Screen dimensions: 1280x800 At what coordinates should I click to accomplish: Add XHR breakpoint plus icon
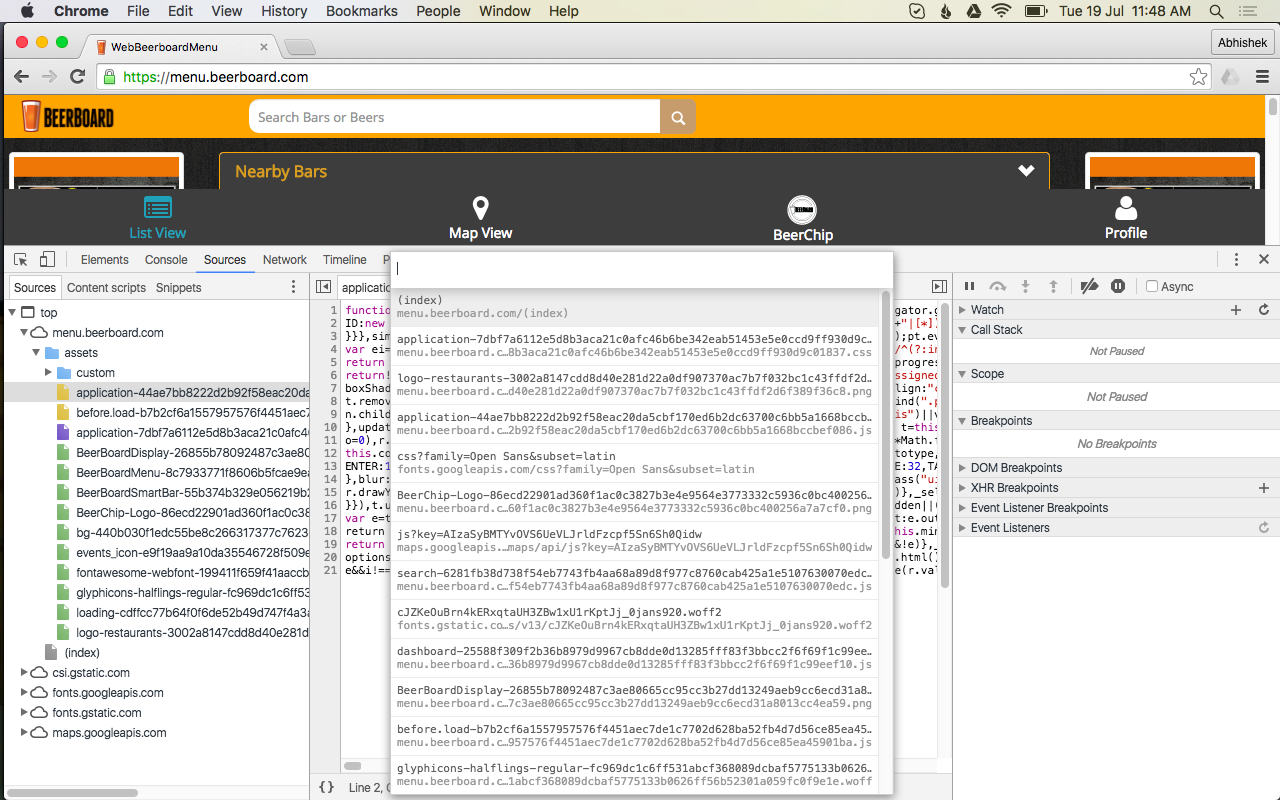pyautogui.click(x=1264, y=488)
